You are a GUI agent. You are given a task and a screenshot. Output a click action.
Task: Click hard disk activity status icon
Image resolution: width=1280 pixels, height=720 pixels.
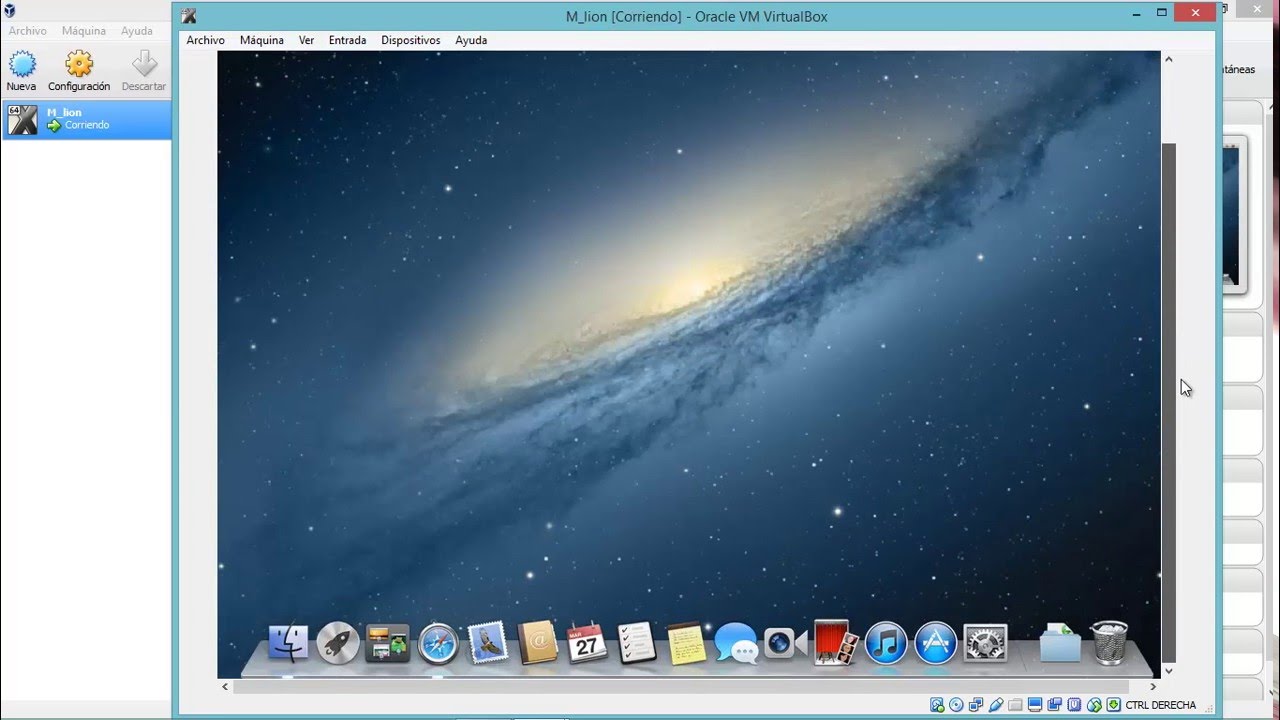point(937,704)
